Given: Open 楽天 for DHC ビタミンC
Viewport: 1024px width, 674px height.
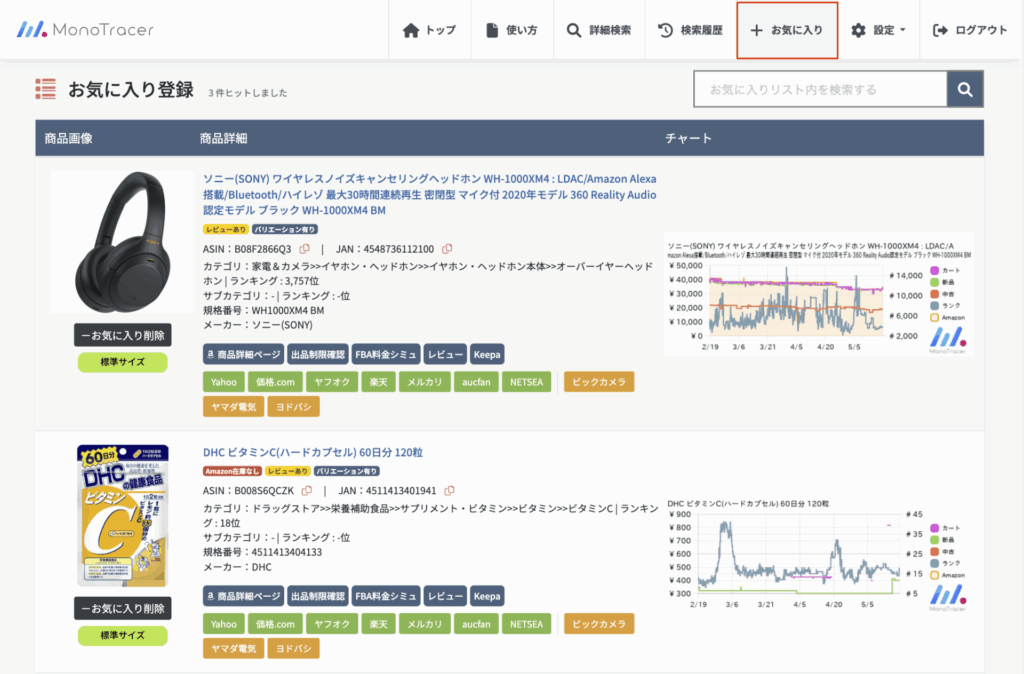Looking at the screenshot, I should [x=379, y=624].
